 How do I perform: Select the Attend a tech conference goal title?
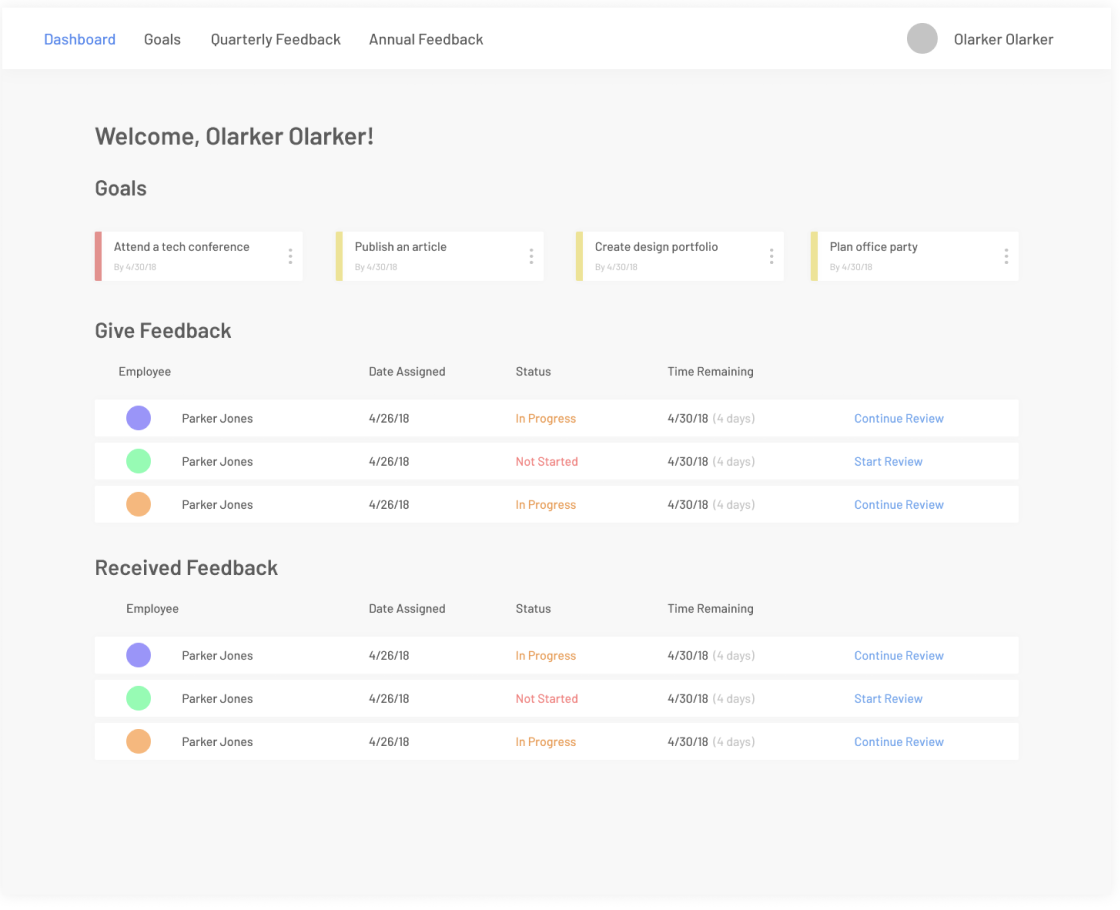(x=181, y=247)
